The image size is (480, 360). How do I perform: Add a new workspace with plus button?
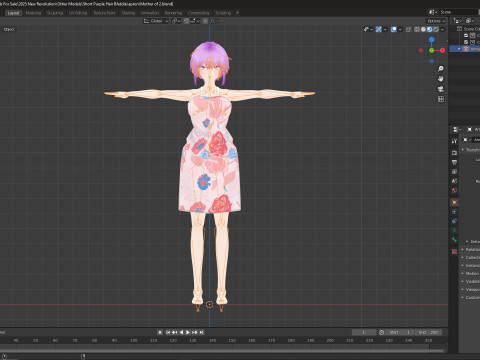tap(238, 13)
